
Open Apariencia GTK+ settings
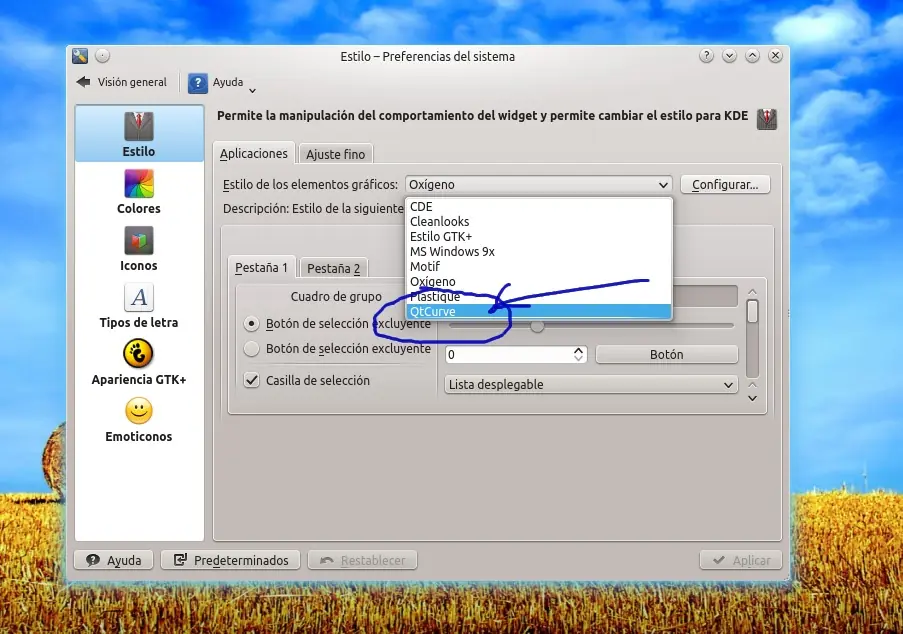point(139,363)
